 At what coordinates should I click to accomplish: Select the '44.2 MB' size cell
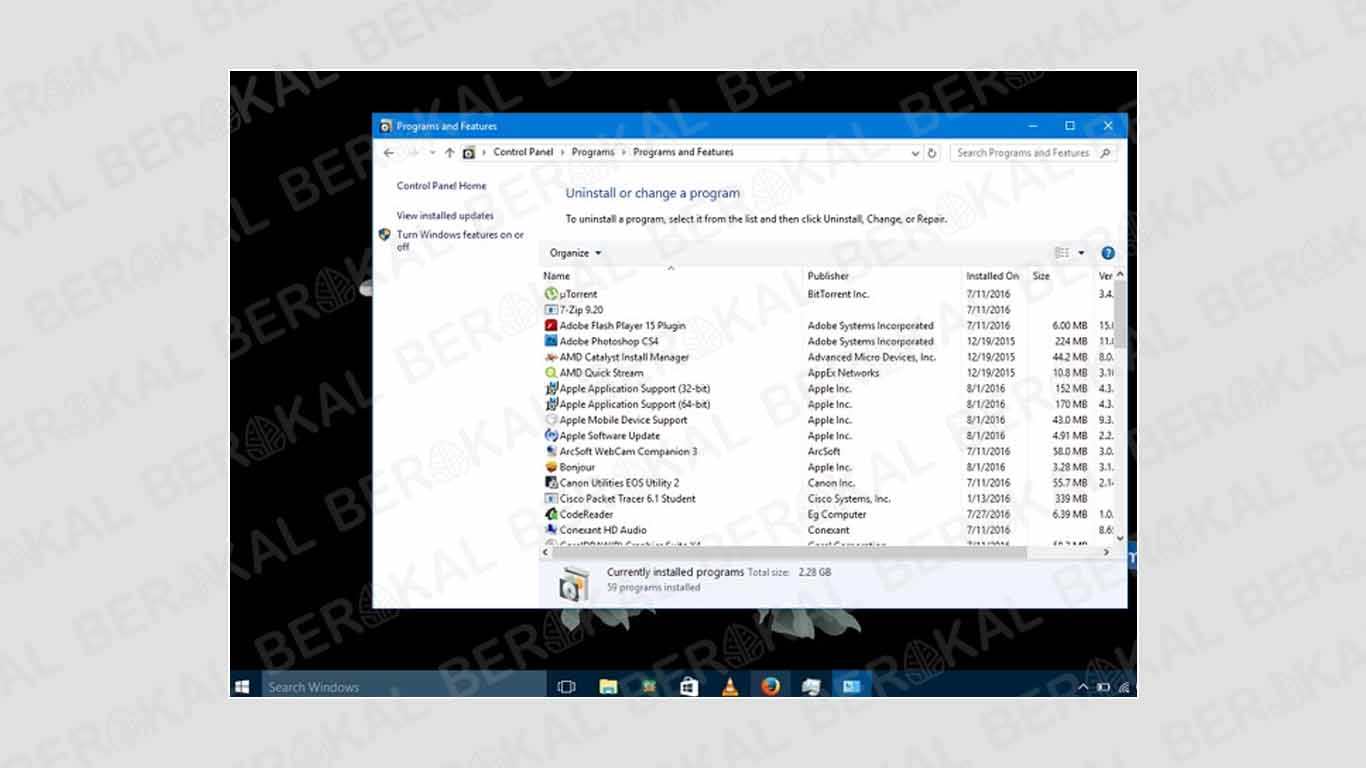click(x=1070, y=357)
